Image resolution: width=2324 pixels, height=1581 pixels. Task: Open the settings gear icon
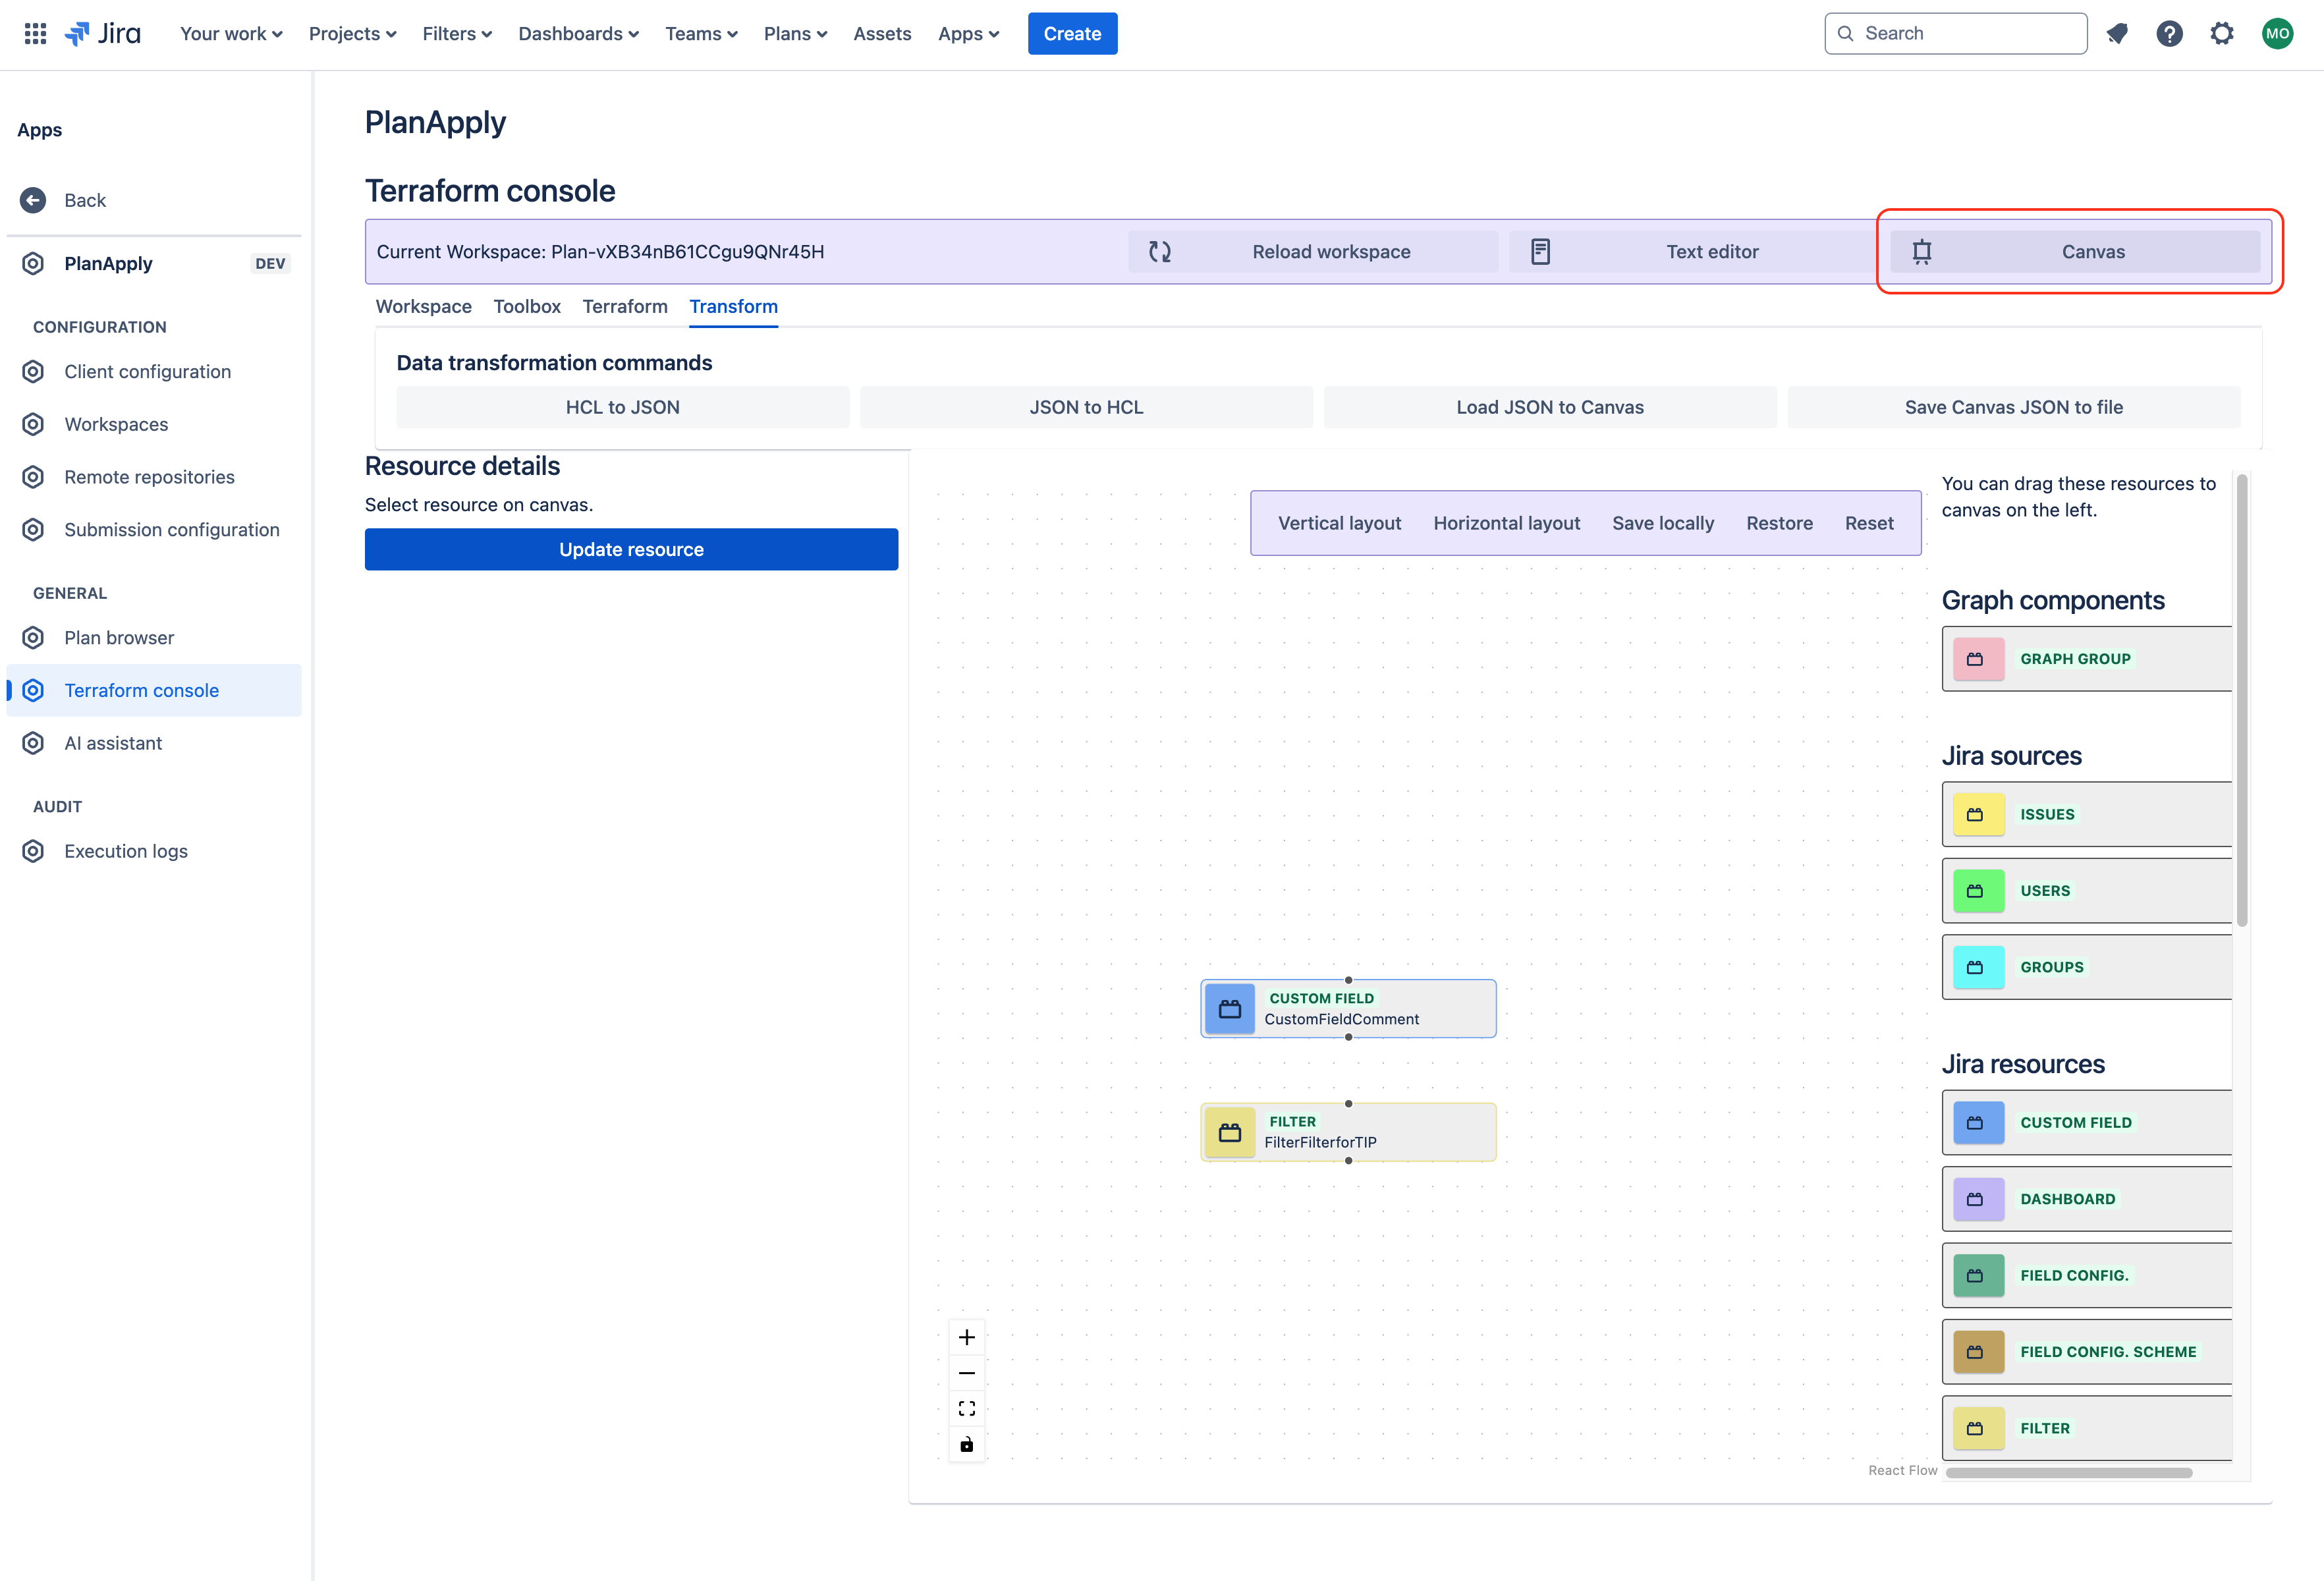pyautogui.click(x=2222, y=33)
